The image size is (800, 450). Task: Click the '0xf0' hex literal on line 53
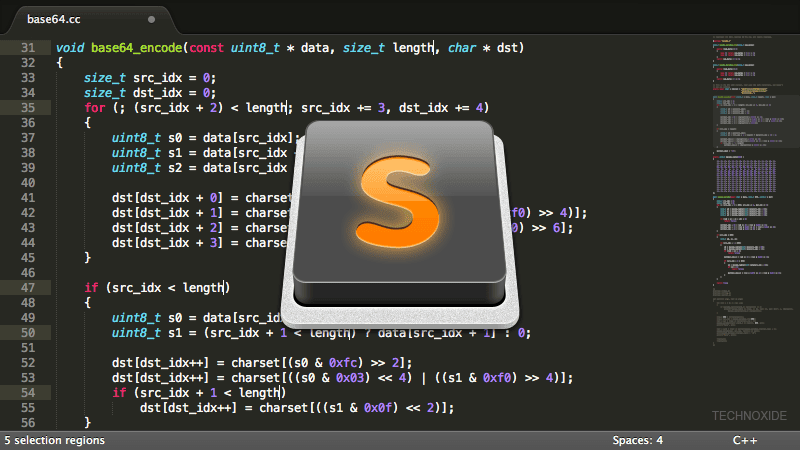point(497,378)
